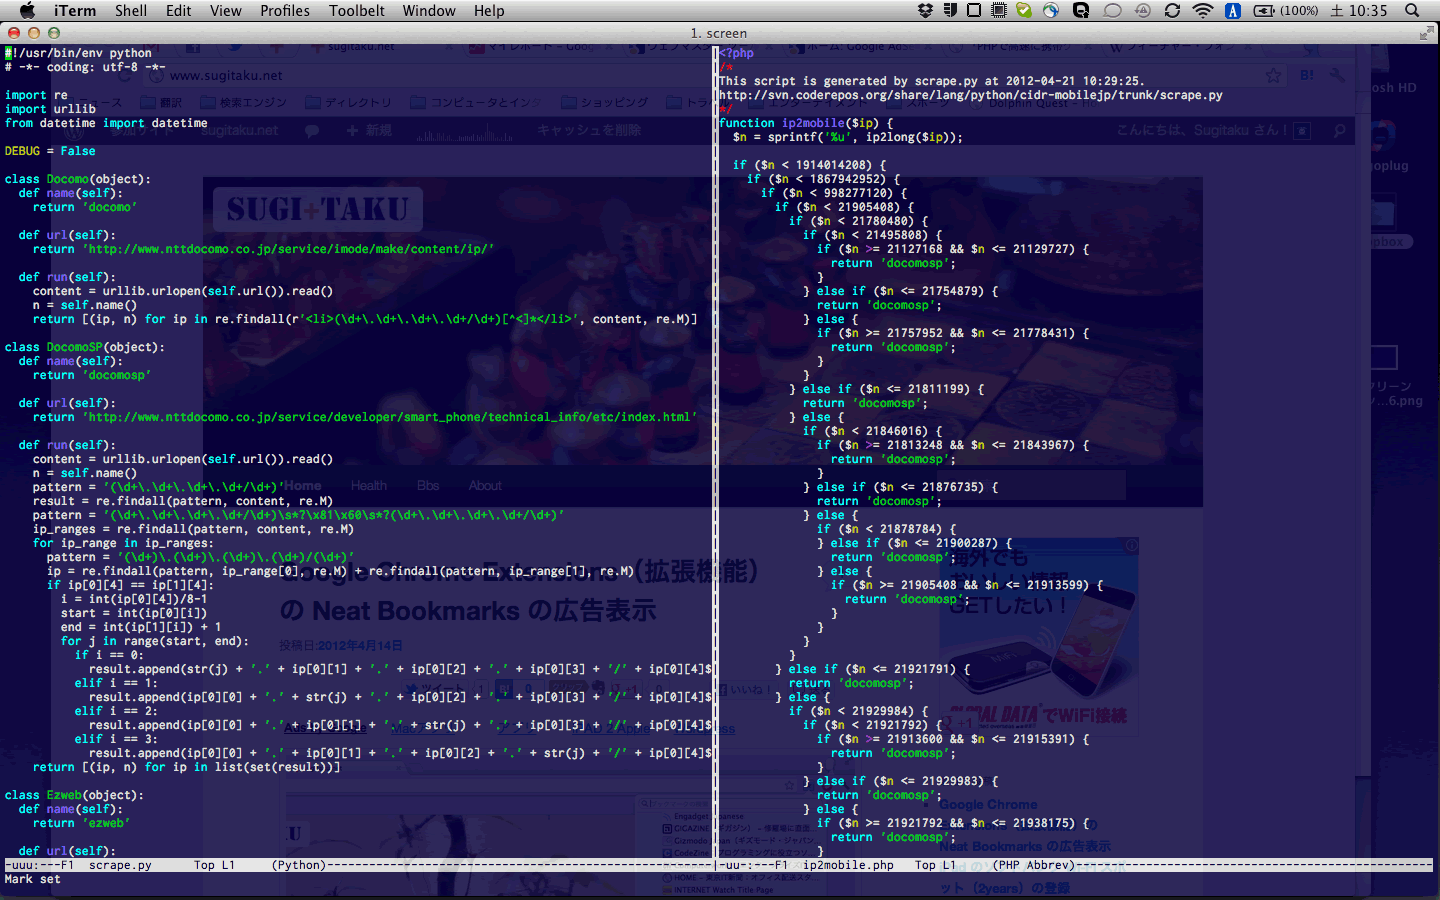Open the iTerm application menu
1440x900 pixels.
(x=75, y=11)
